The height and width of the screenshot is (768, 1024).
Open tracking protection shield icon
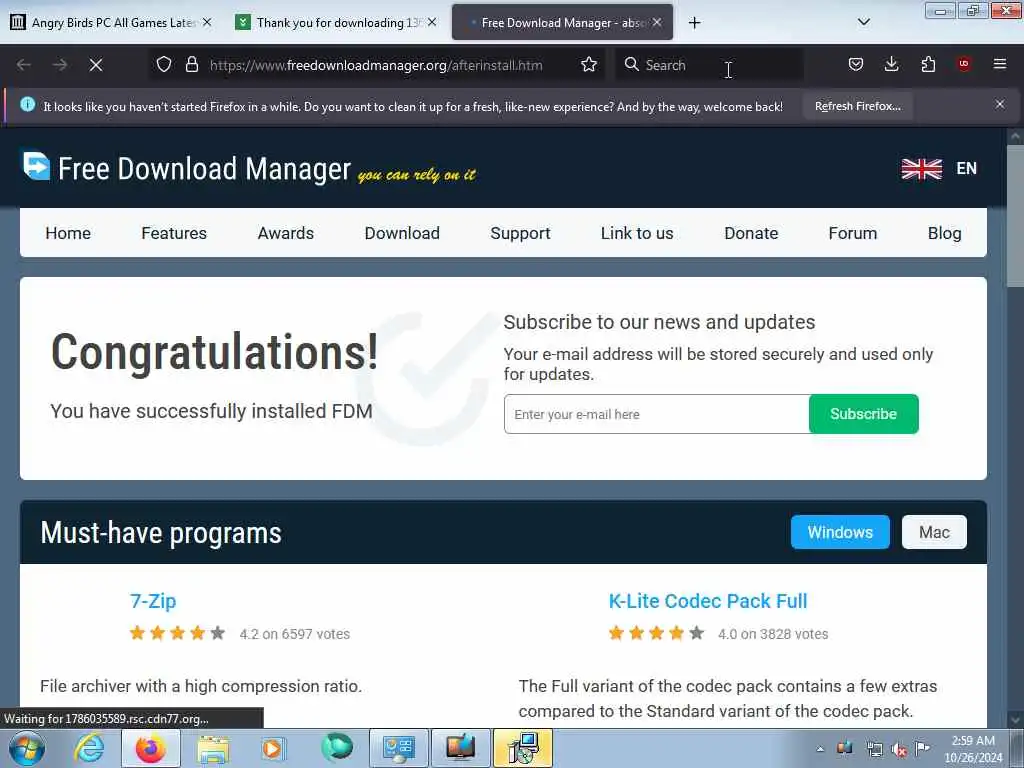click(x=164, y=65)
